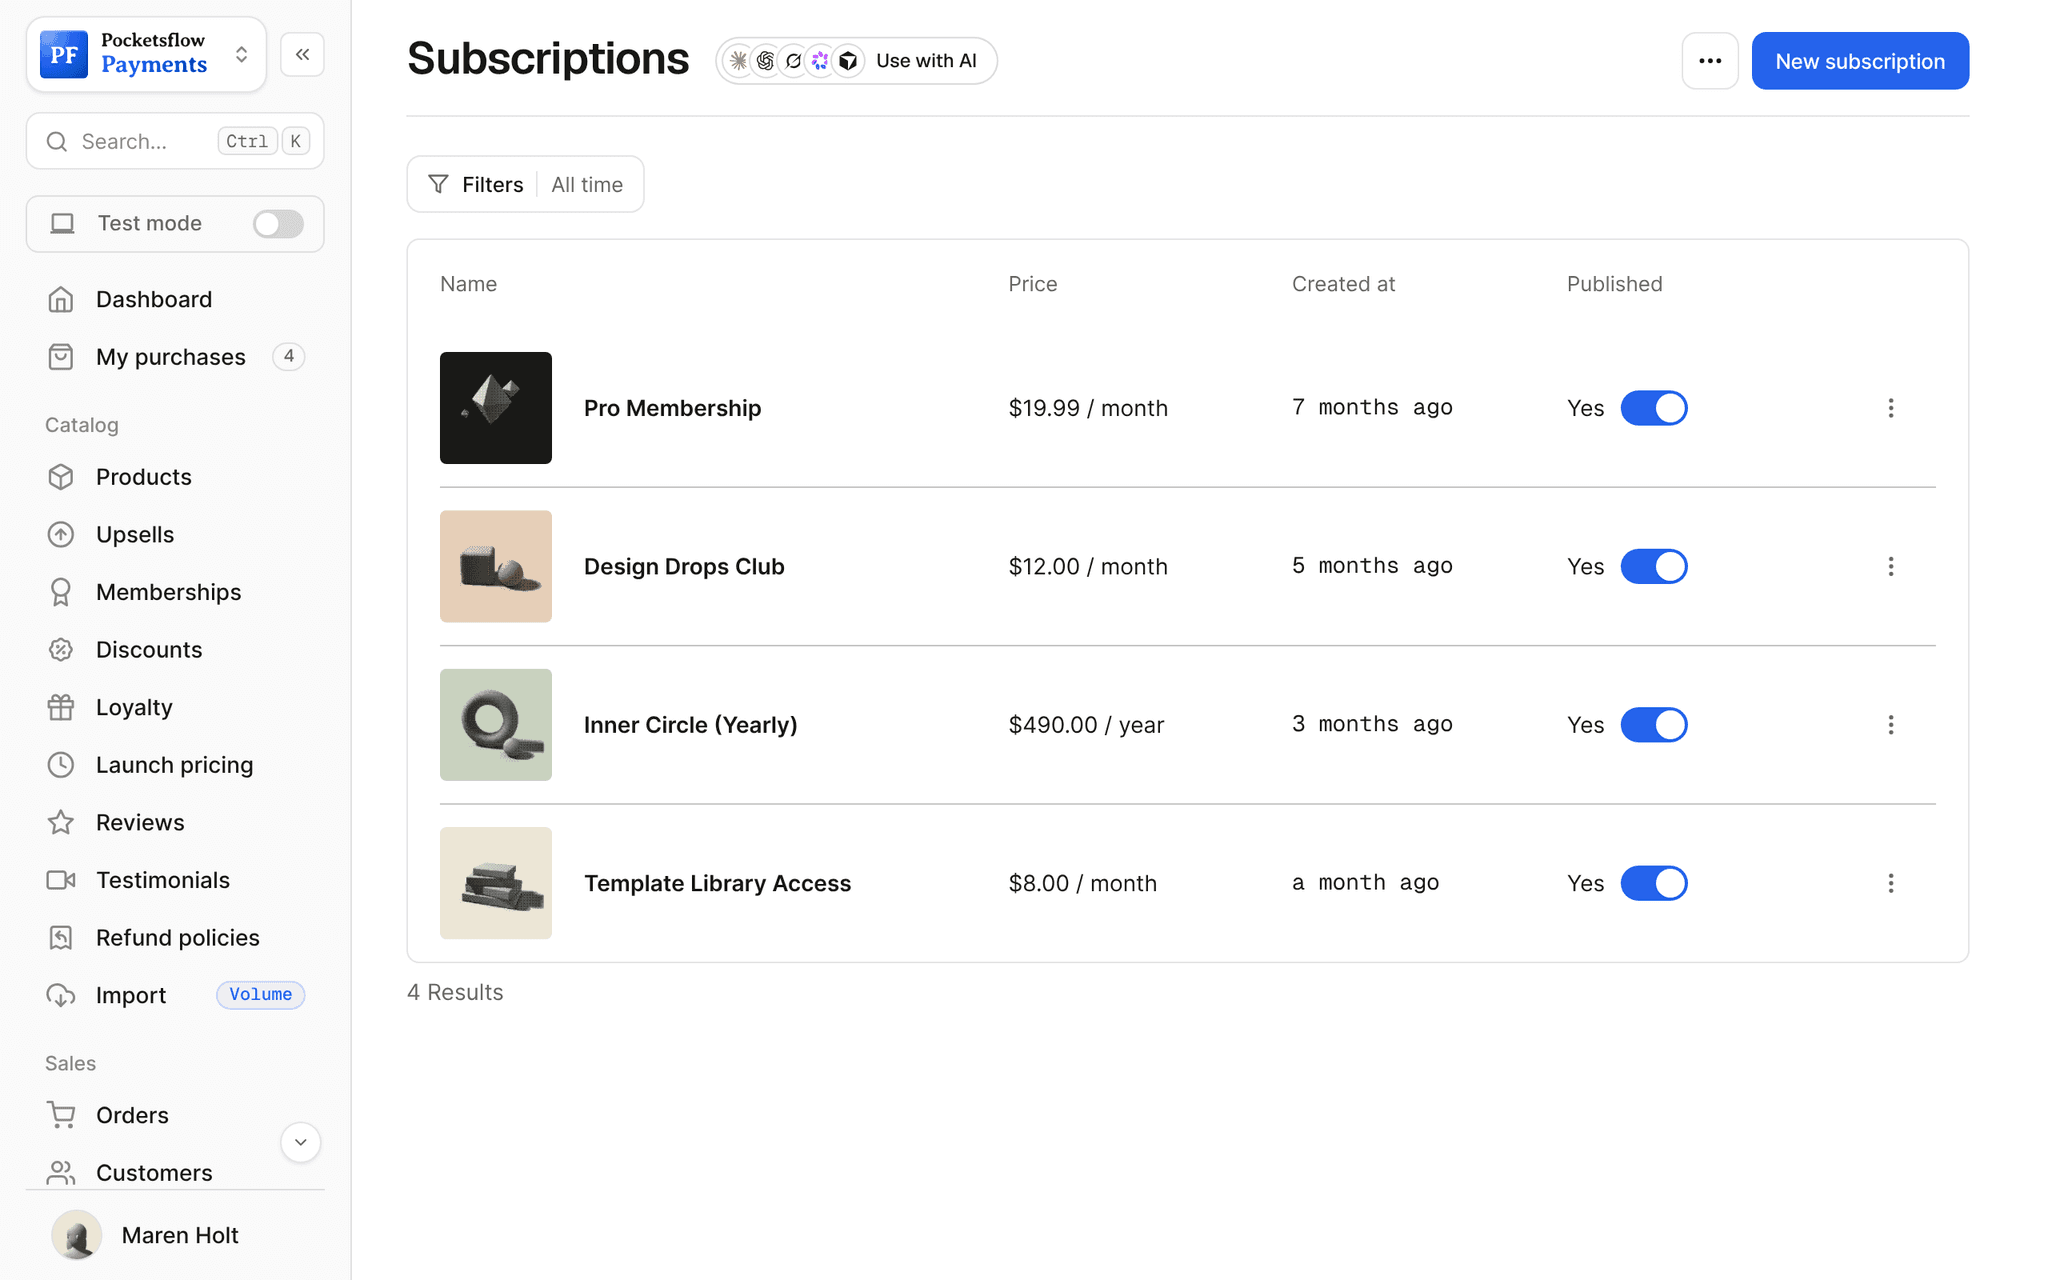Click the Filters funnel icon
The height and width of the screenshot is (1280, 2048).
pyautogui.click(x=438, y=184)
